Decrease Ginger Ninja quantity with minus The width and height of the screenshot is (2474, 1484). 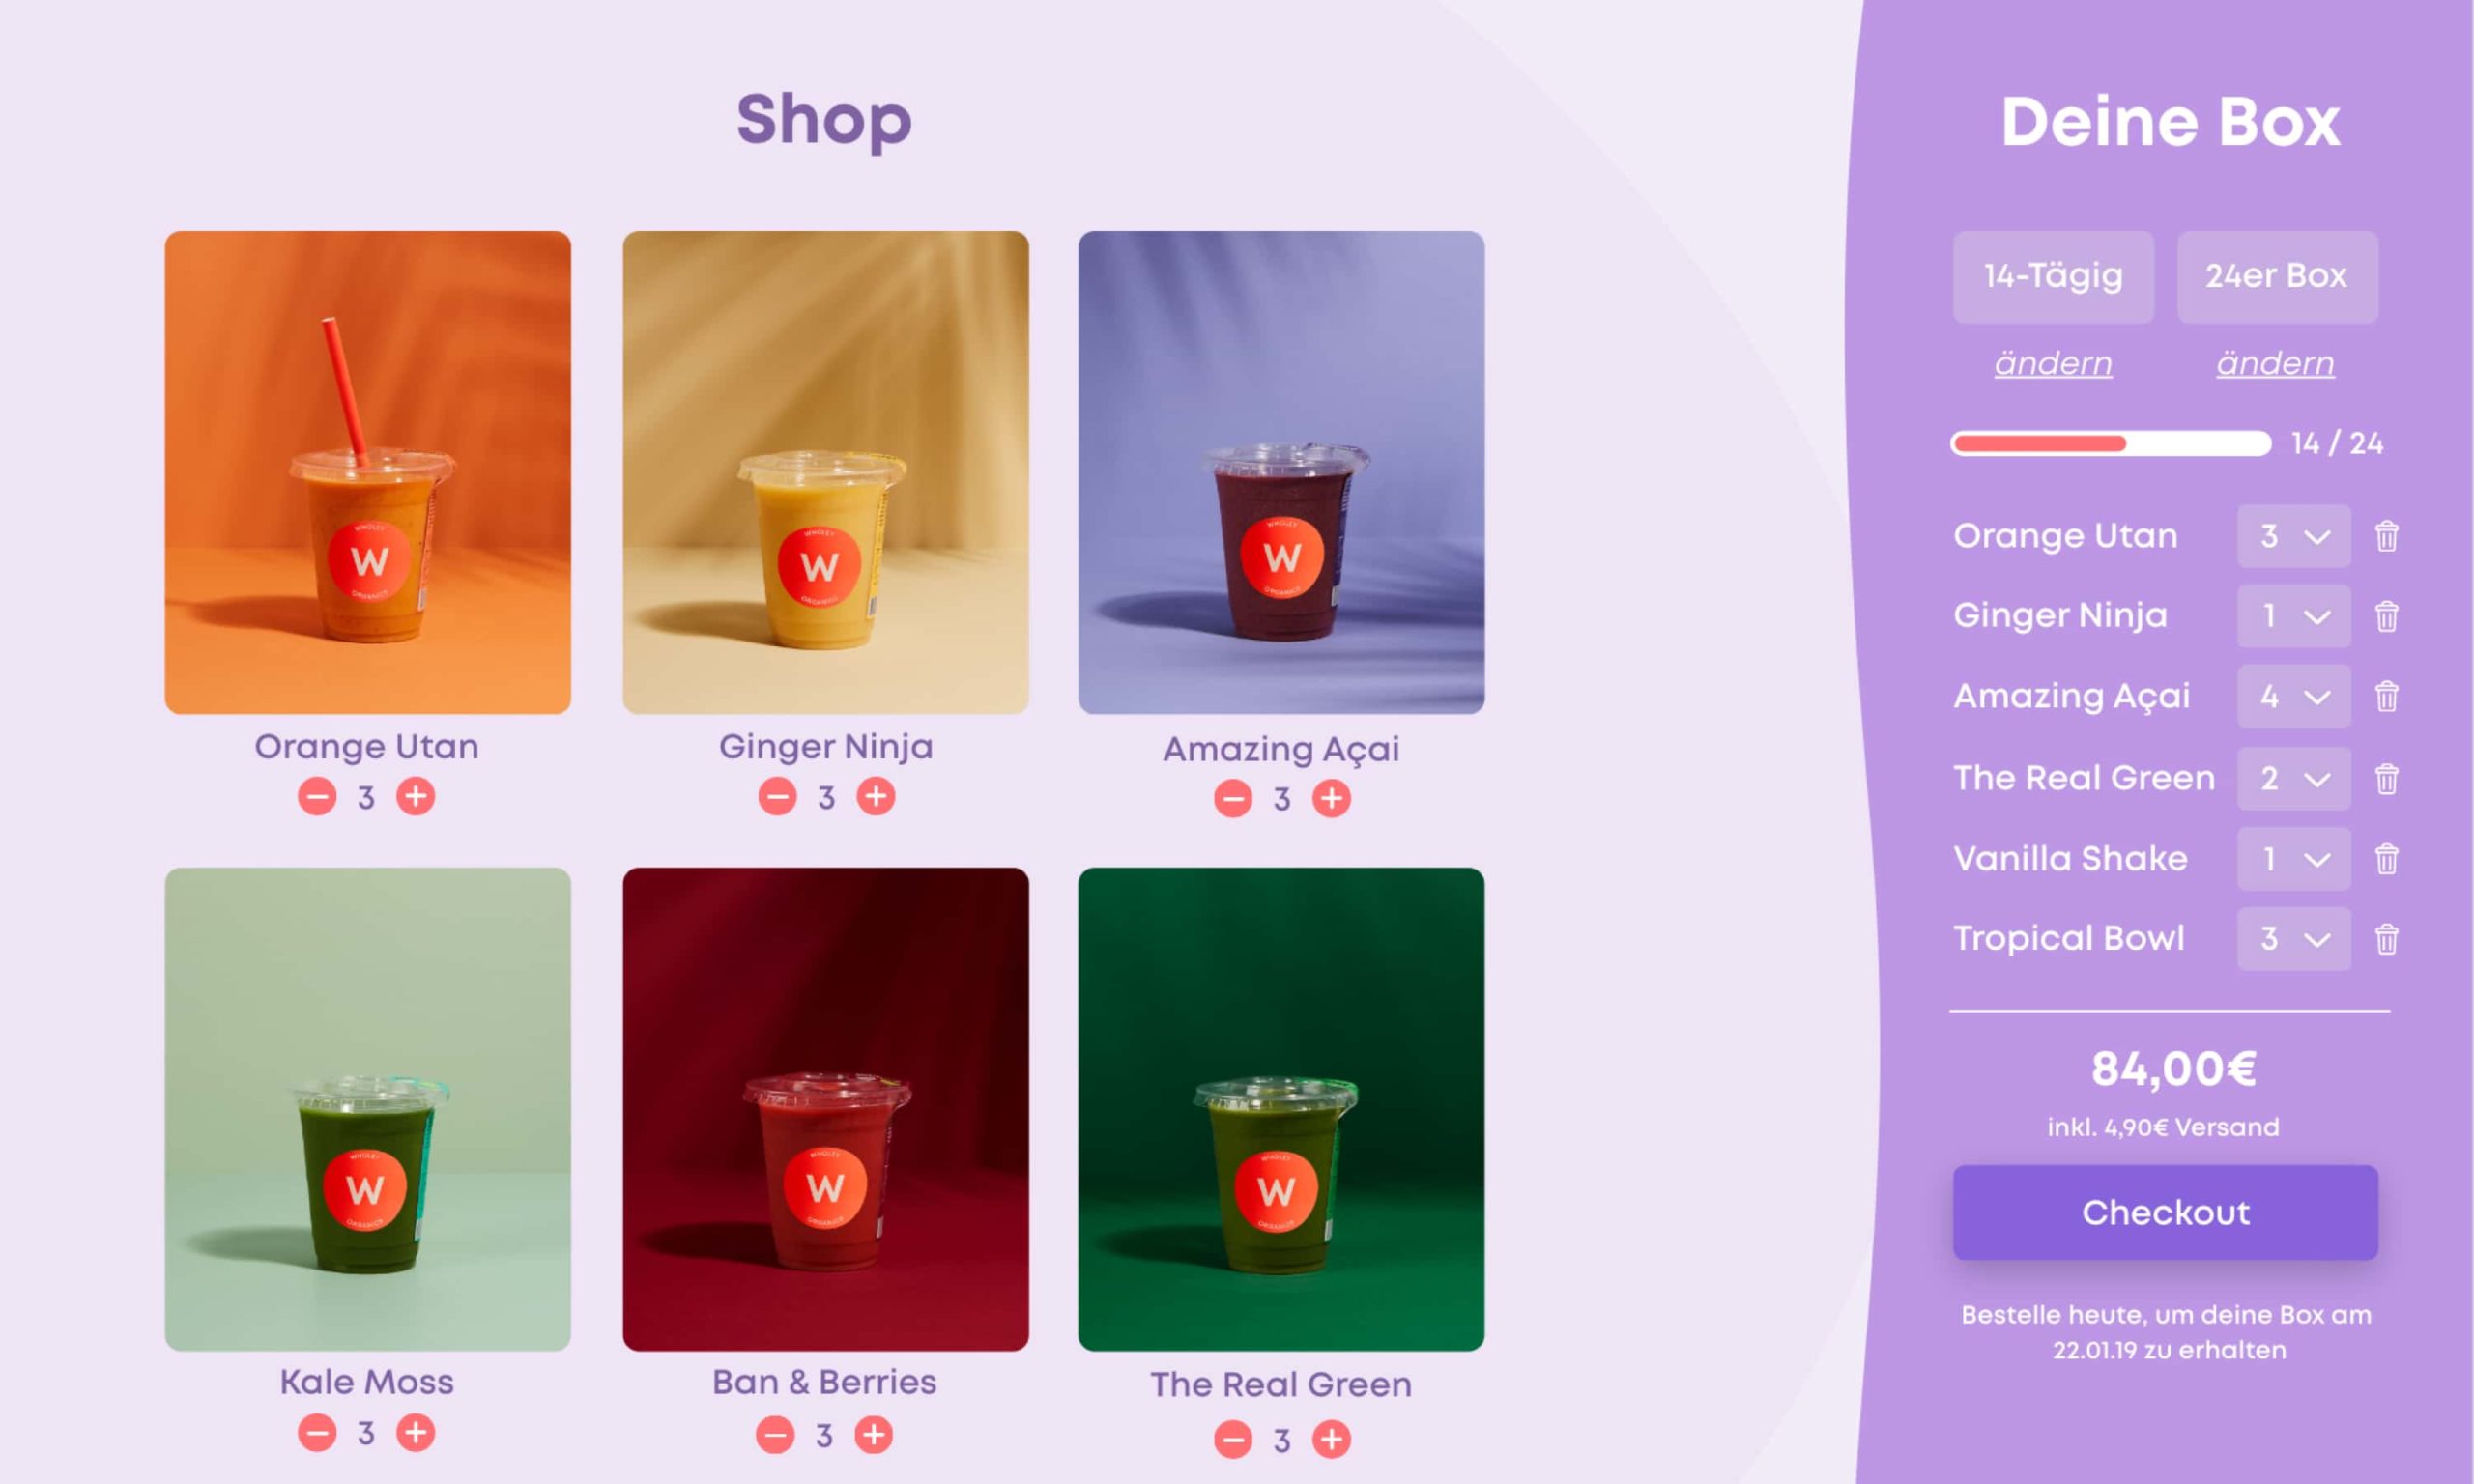(x=777, y=797)
